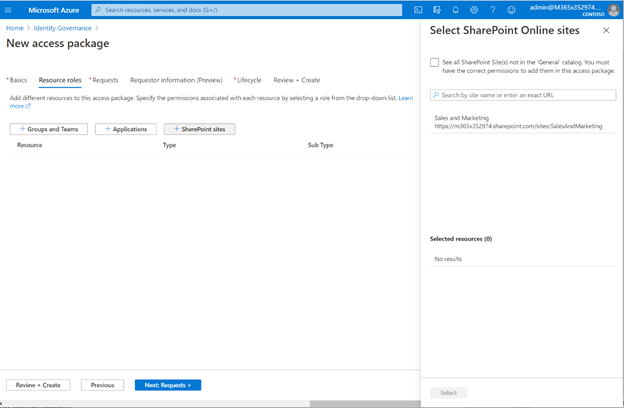Switch to the Requests tab
The width and height of the screenshot is (624, 408).
(104, 80)
